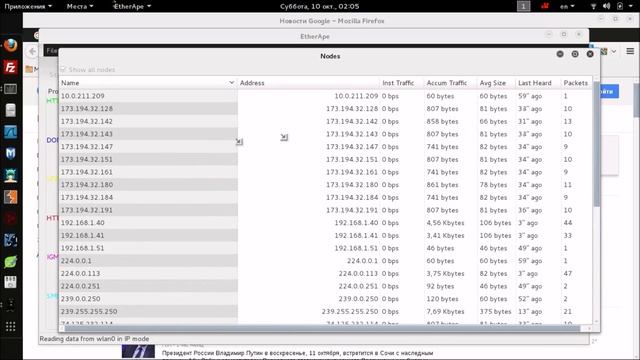Select the 173.194.32.142 node row

(325, 121)
